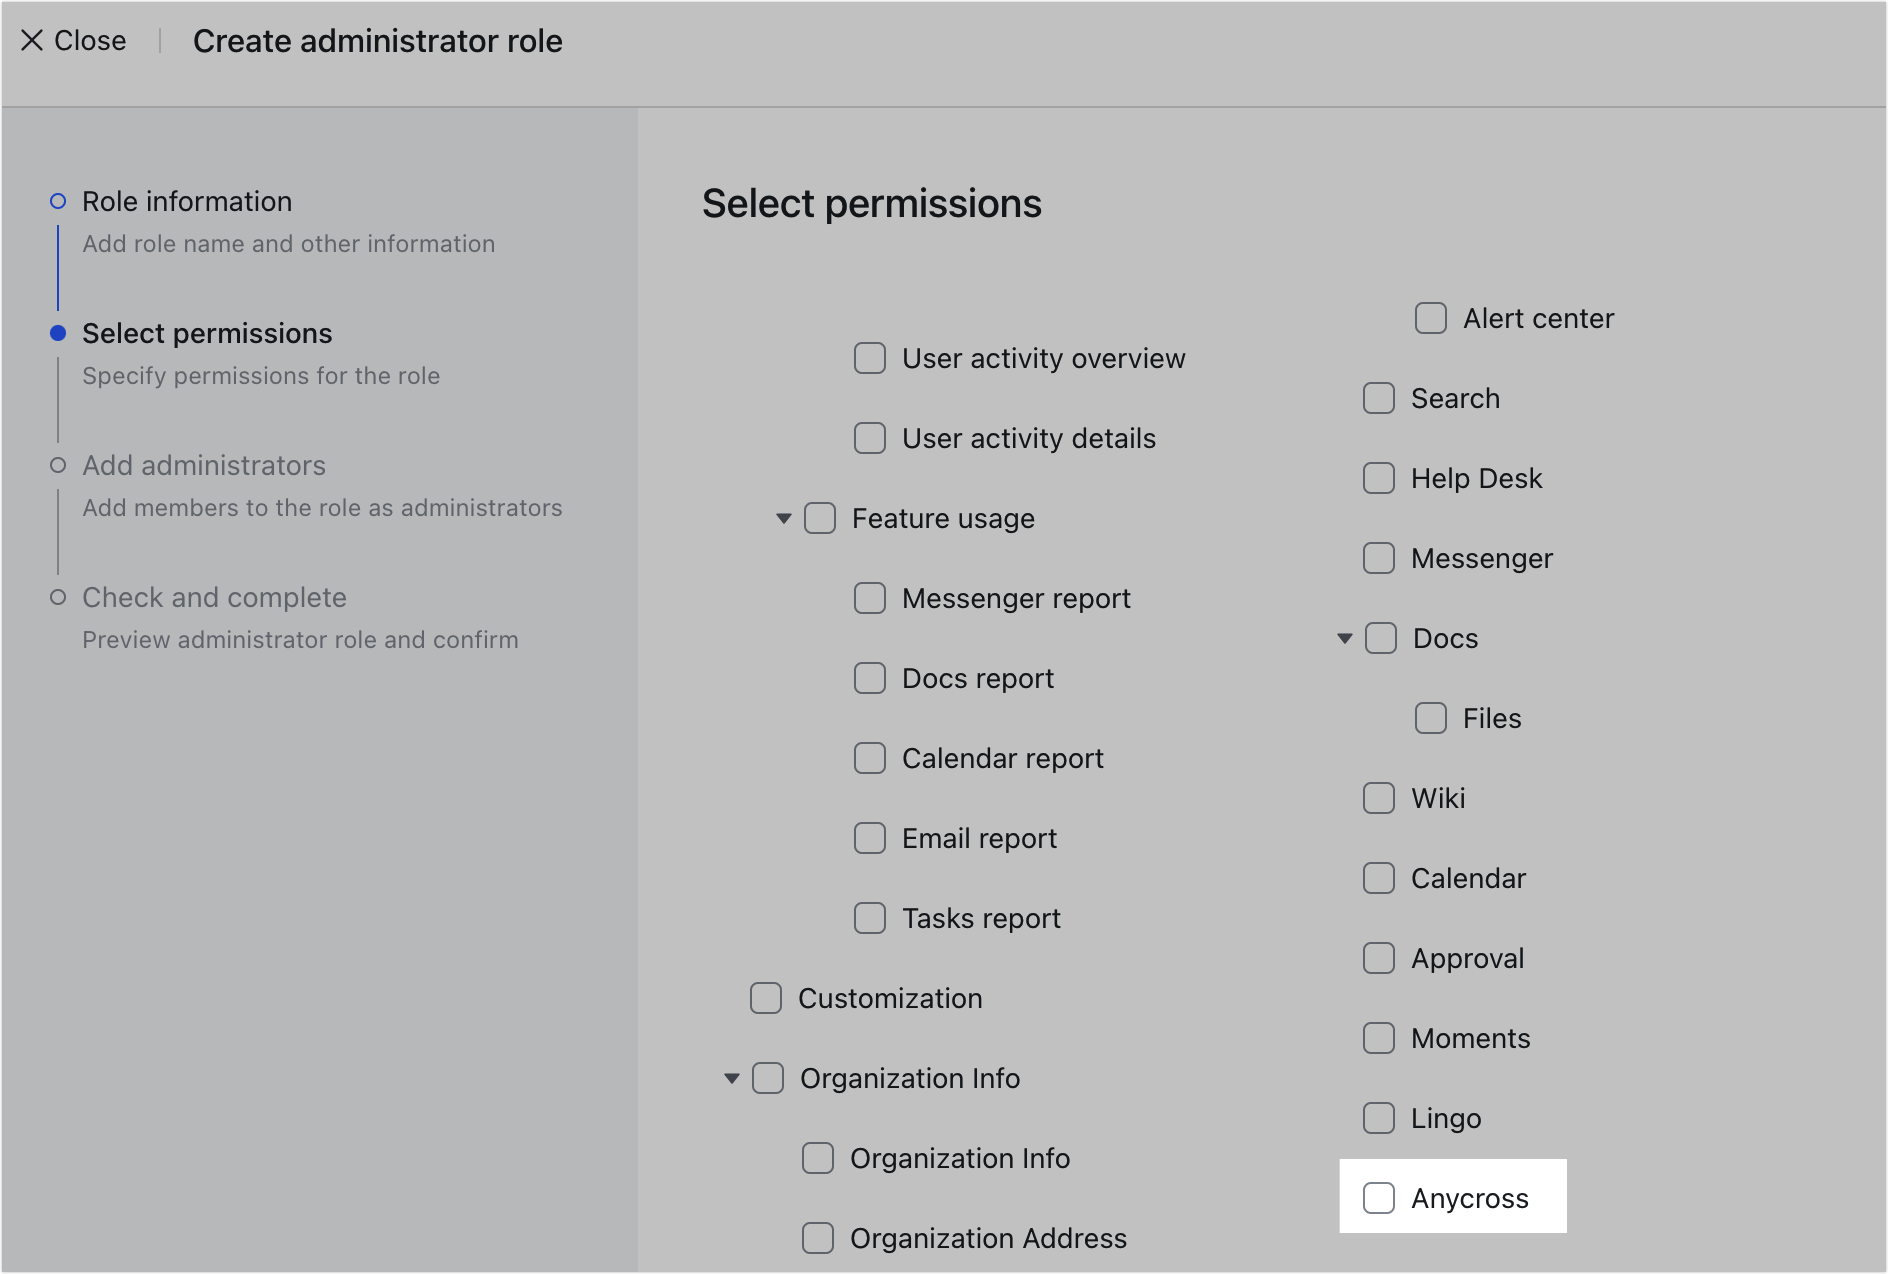Collapse the Feature usage permission group

tap(783, 518)
